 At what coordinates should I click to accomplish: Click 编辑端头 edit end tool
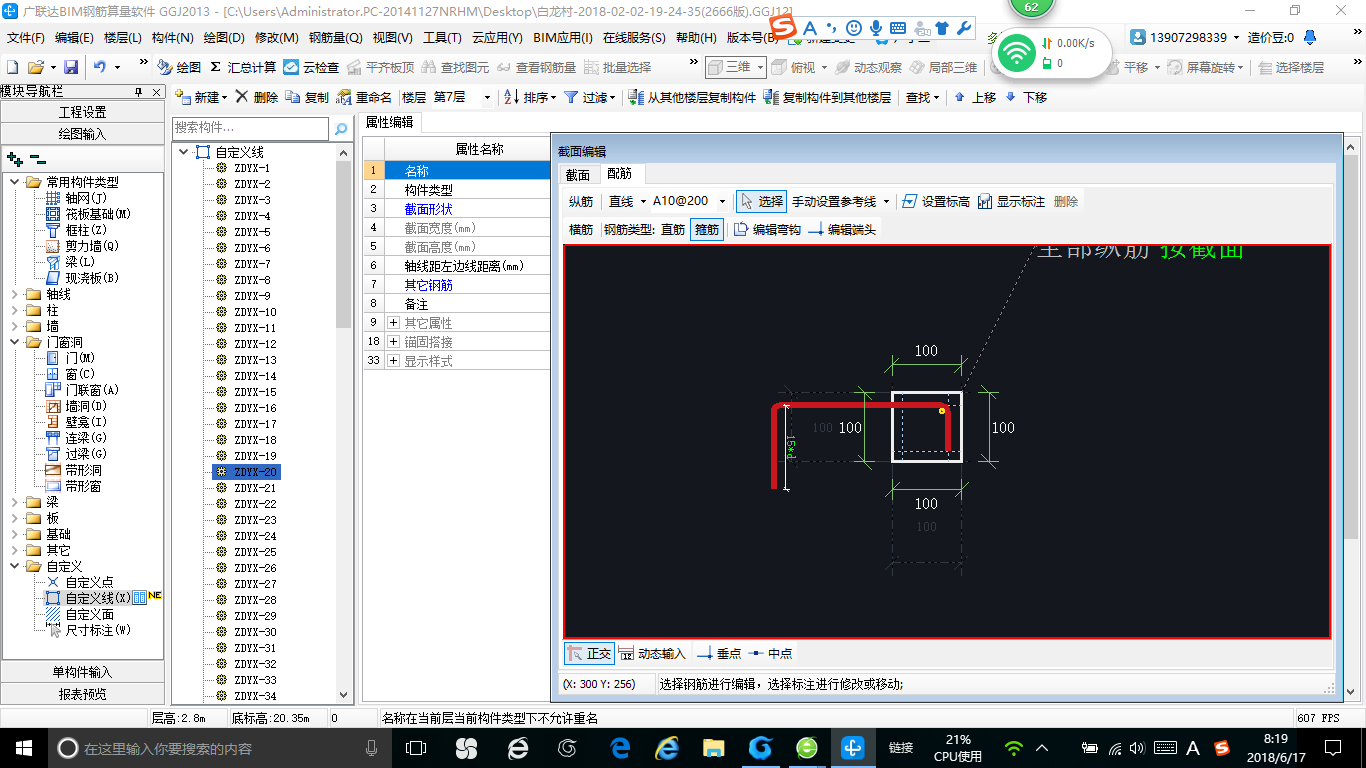(842, 229)
